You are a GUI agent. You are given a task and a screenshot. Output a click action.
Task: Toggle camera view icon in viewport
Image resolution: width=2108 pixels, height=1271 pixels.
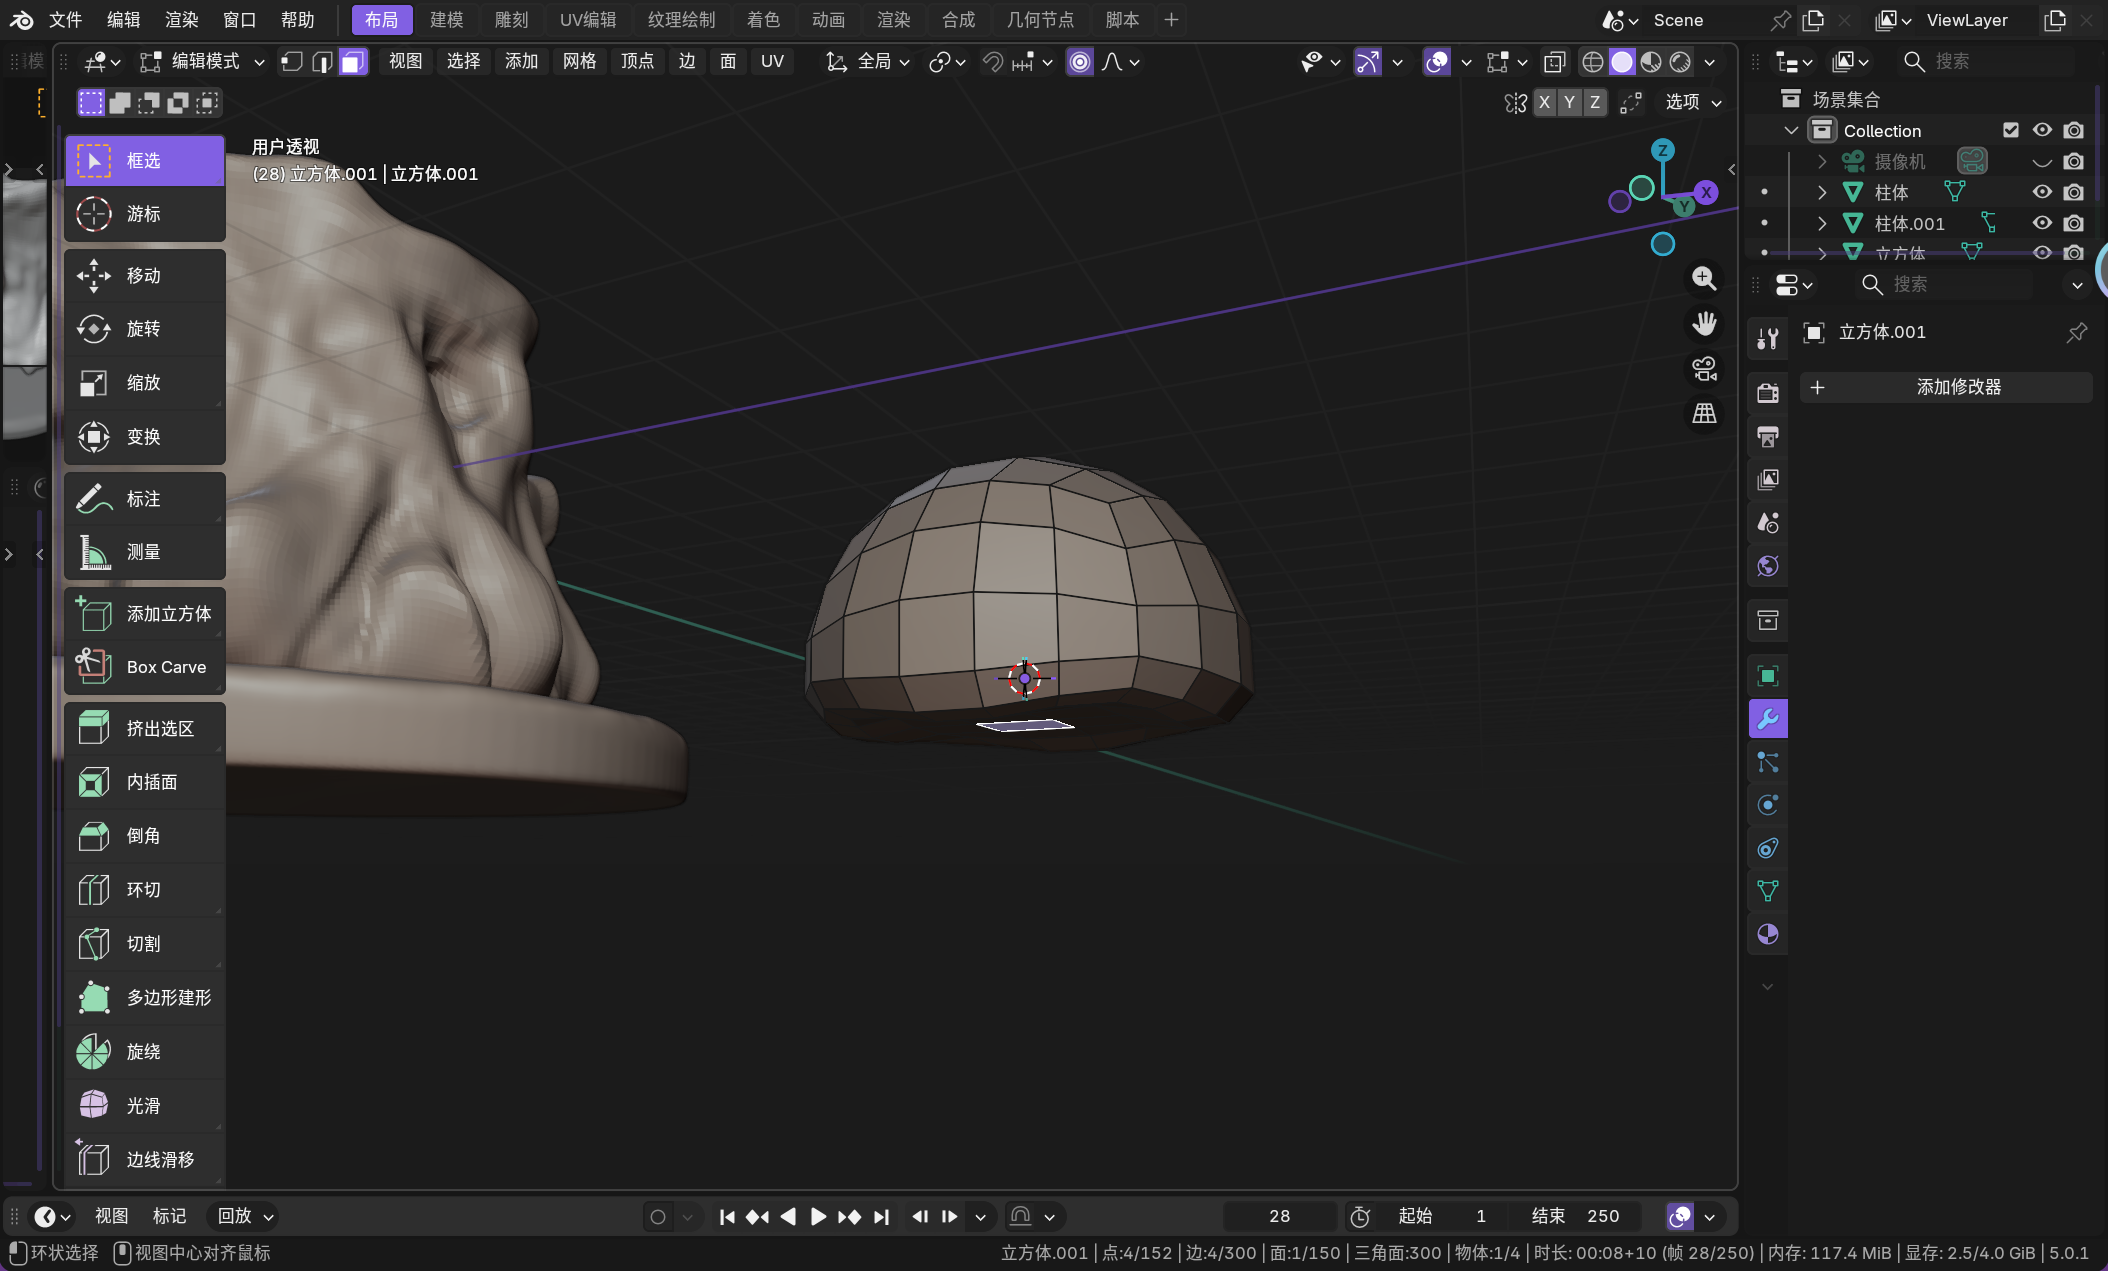click(x=1704, y=369)
